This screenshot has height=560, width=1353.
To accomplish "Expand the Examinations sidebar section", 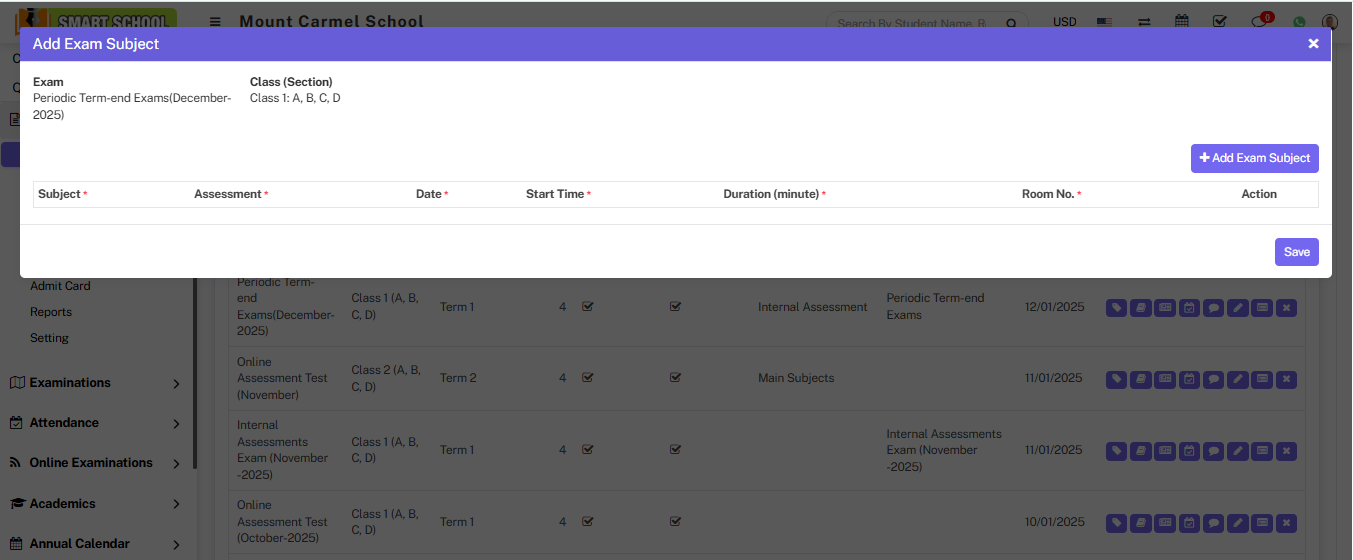I will 95,383.
